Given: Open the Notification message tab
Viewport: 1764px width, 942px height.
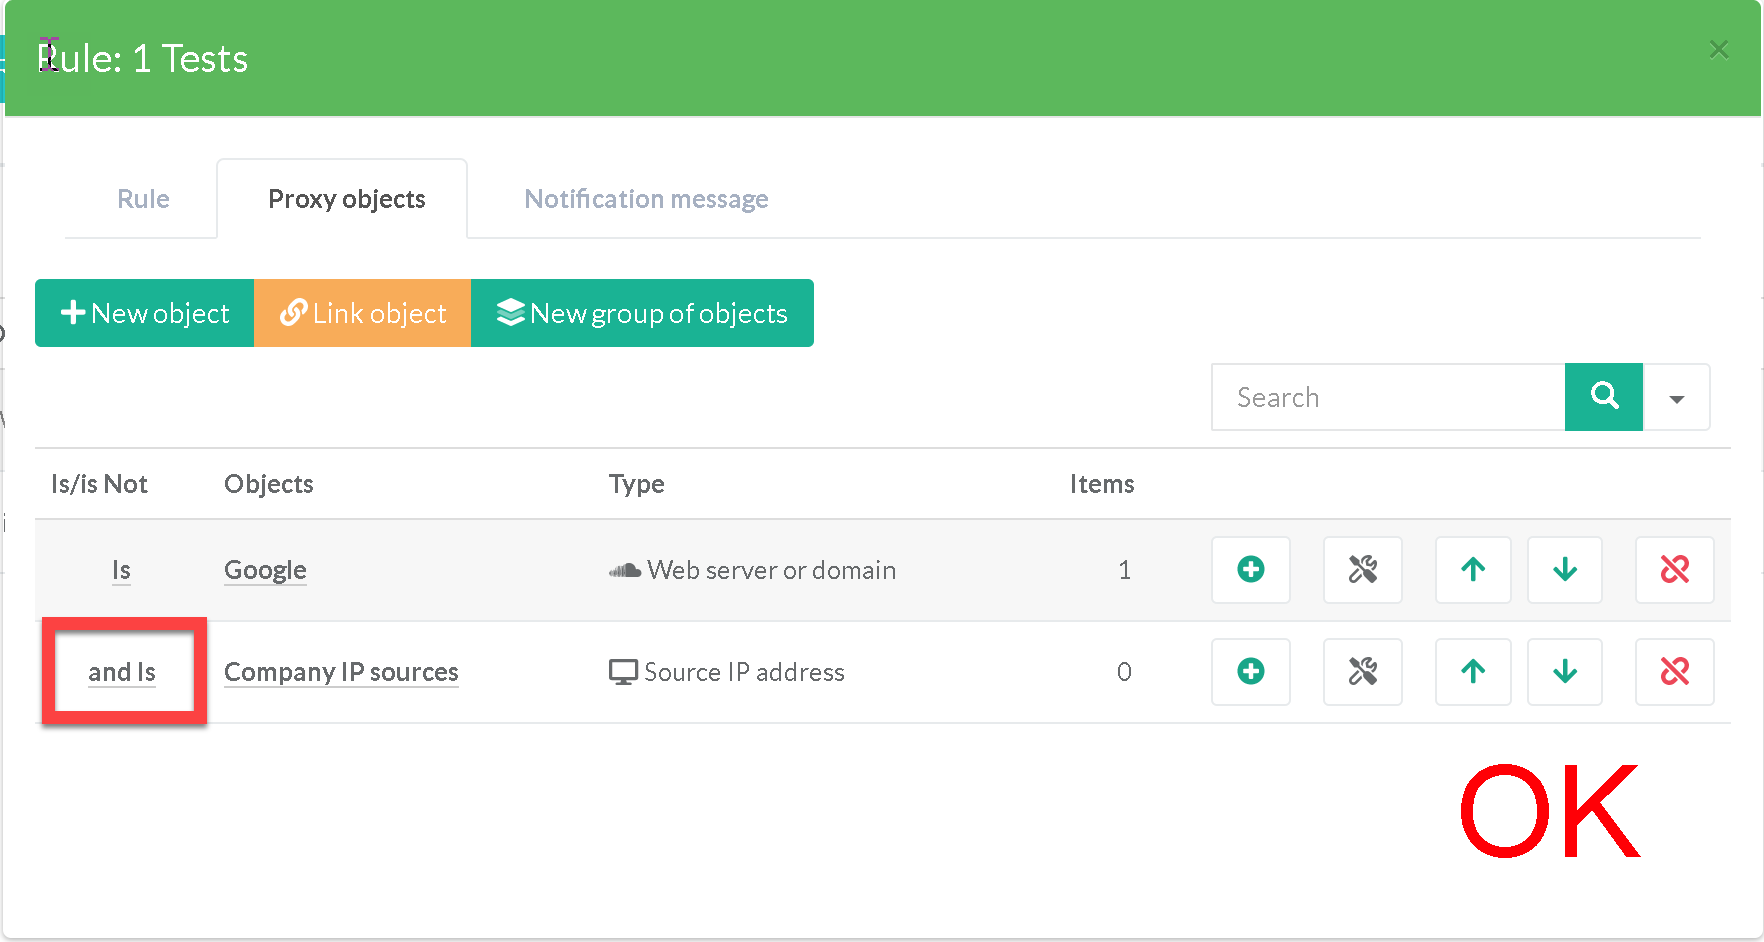Looking at the screenshot, I should (646, 199).
